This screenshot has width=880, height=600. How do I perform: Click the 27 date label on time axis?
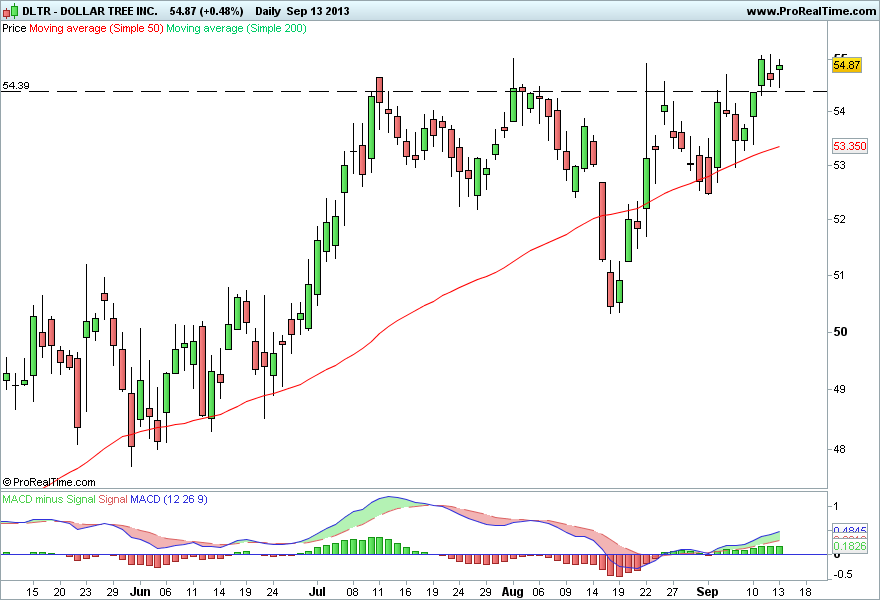(x=672, y=592)
